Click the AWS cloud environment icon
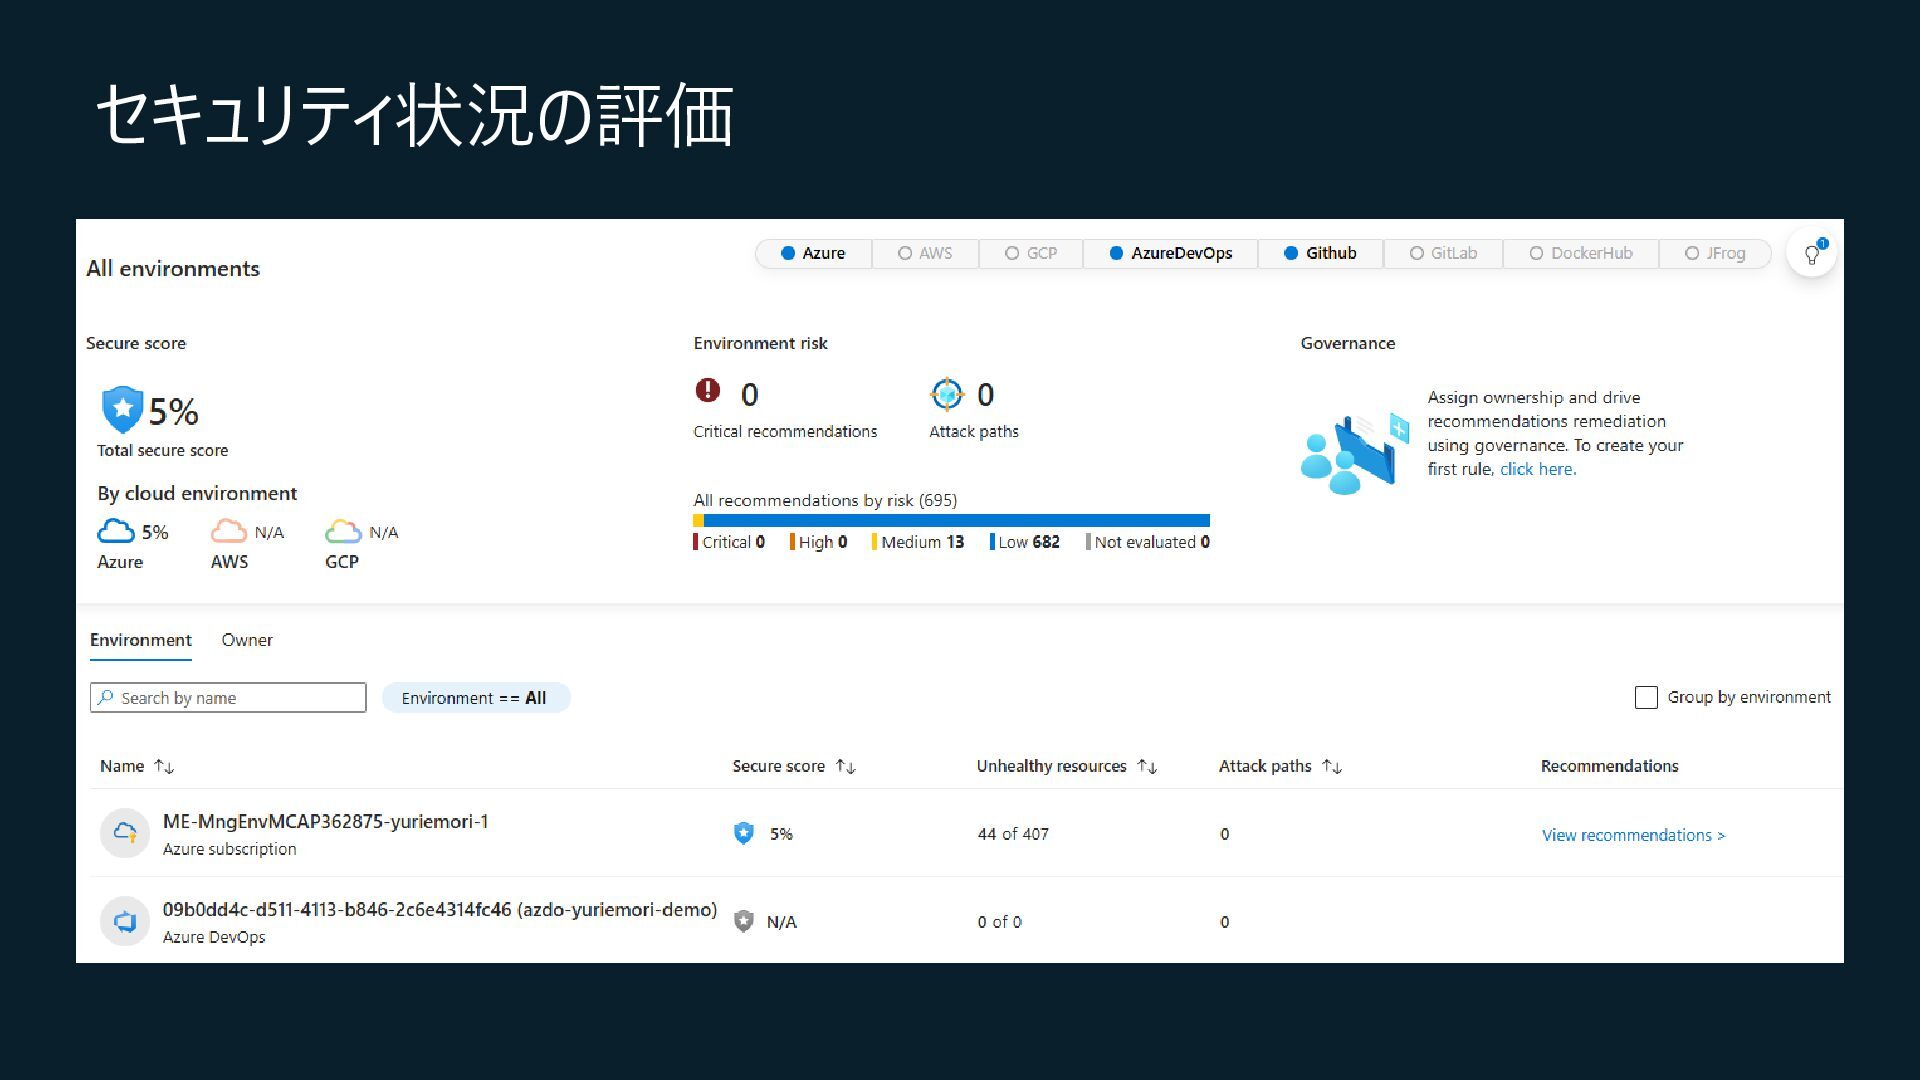Viewport: 1920px width, 1080px height. pos(228,531)
